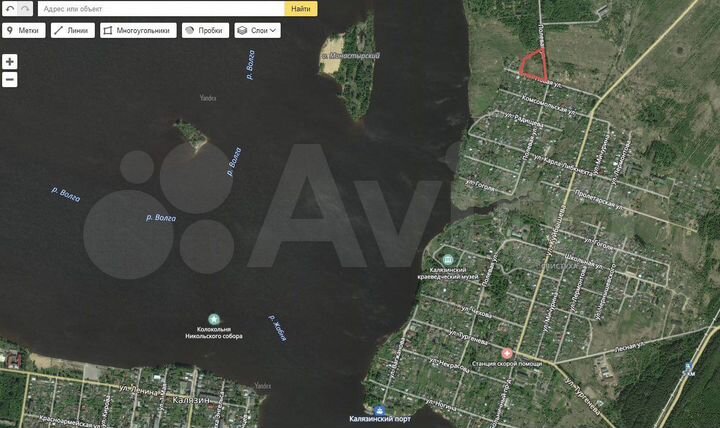Open the Слои layers dropdown
Image resolution: width=720 pixels, height=428 pixels.
[257, 30]
